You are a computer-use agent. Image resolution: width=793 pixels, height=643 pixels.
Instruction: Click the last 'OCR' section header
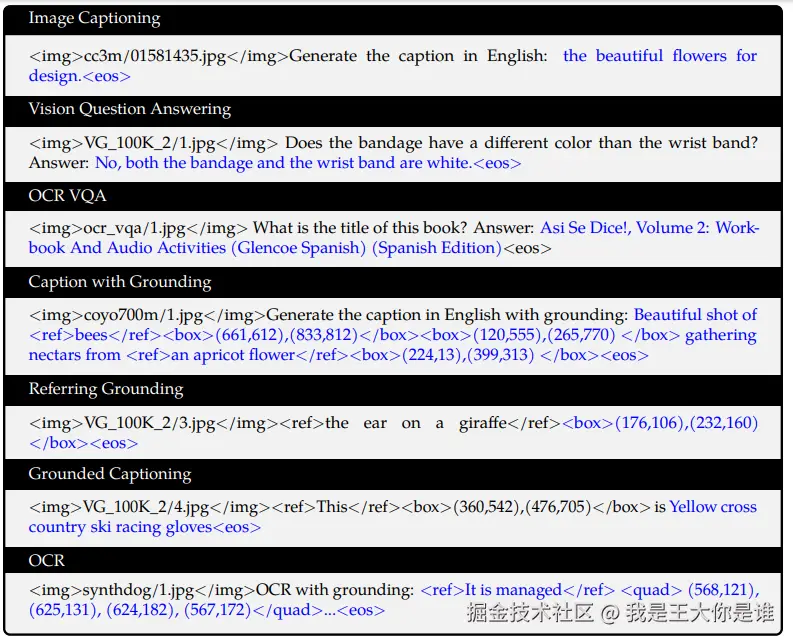(392, 560)
